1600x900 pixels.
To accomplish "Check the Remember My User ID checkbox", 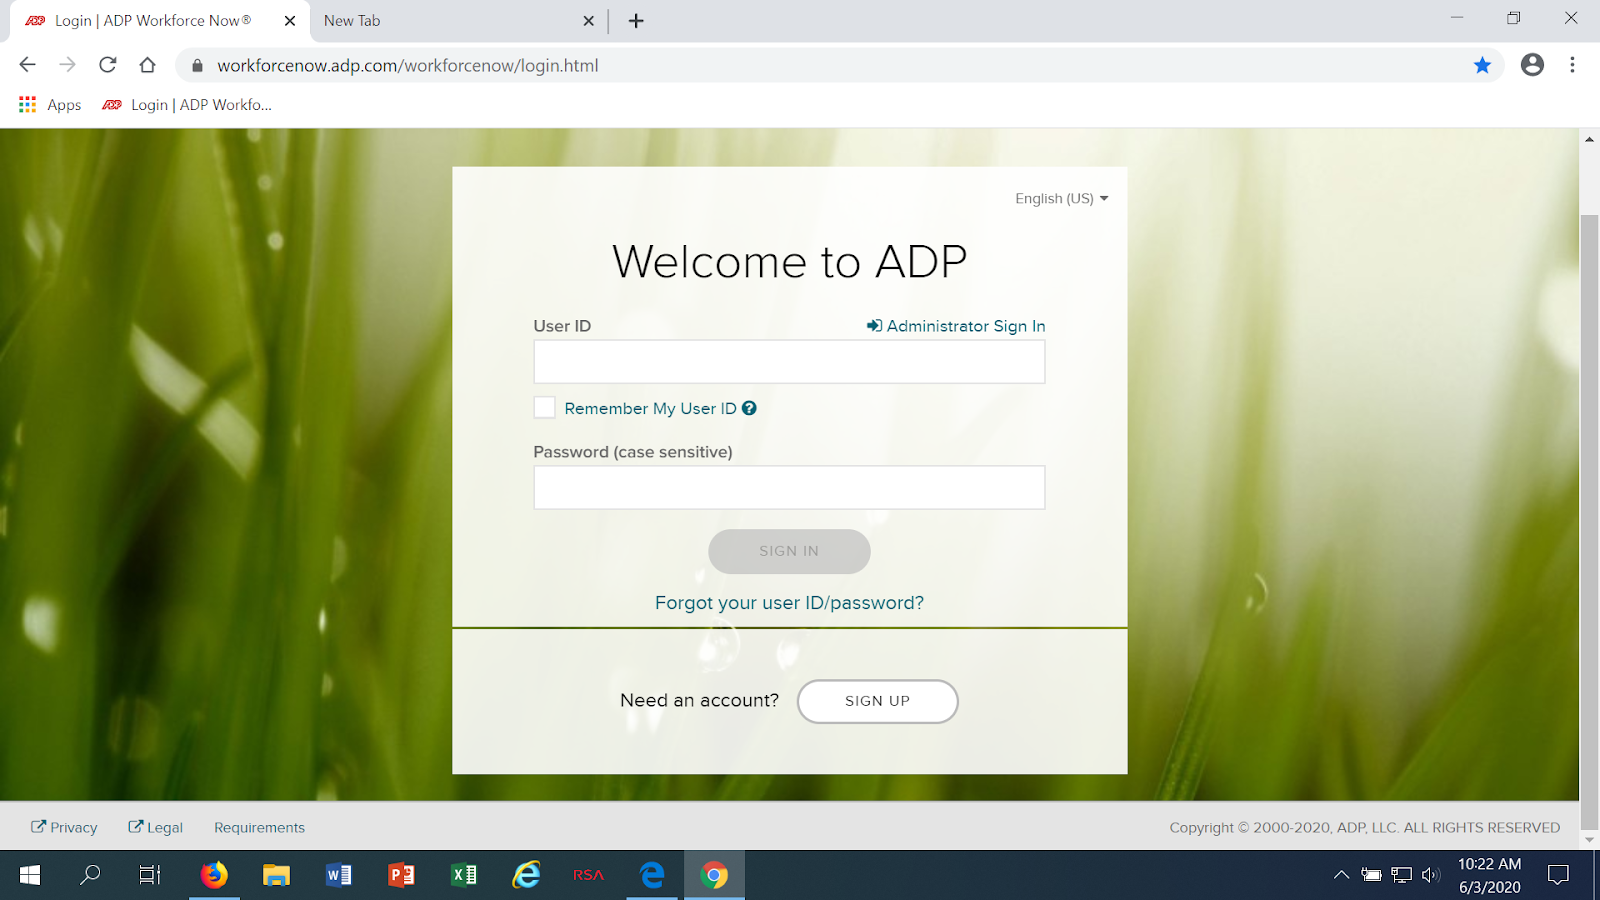I will click(x=544, y=408).
